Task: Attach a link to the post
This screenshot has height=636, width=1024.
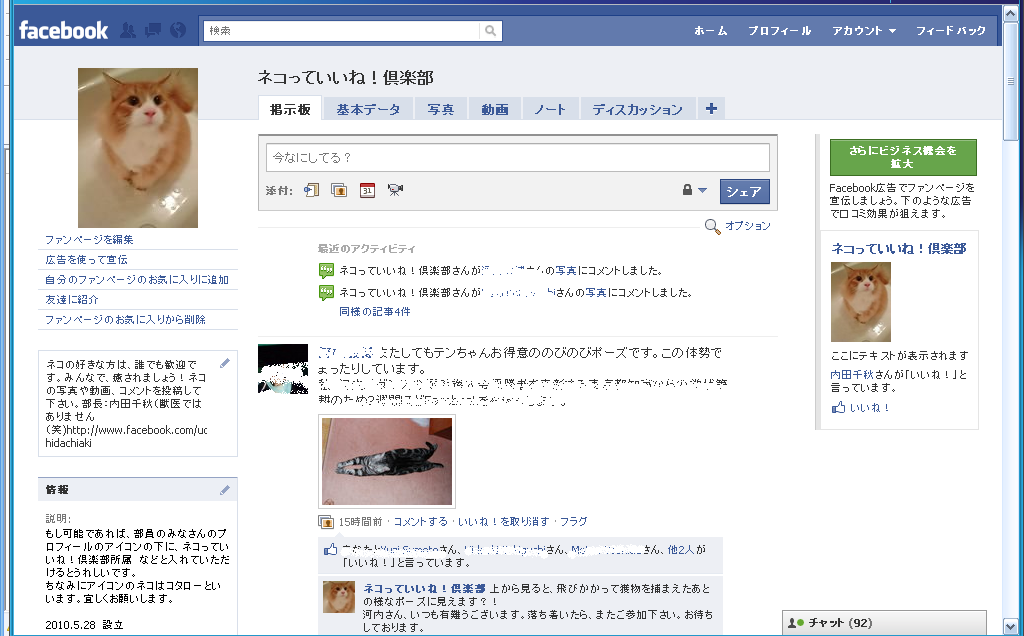Action: [x=312, y=190]
